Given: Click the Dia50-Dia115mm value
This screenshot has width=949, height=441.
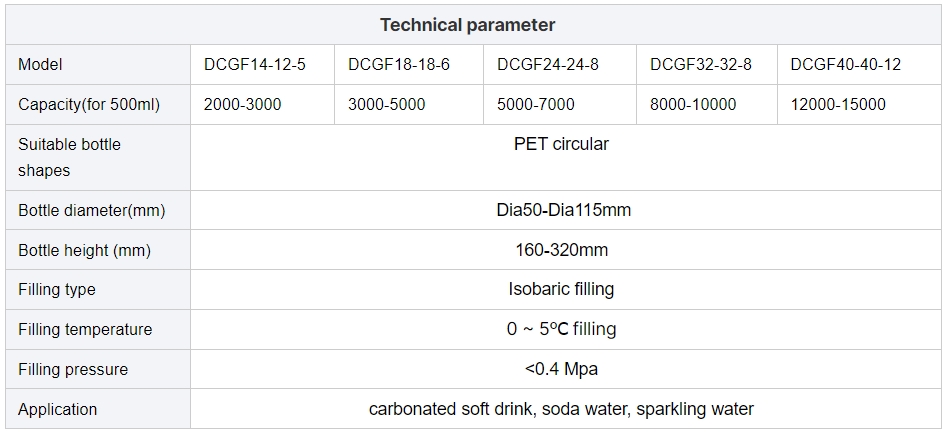Looking at the screenshot, I should pyautogui.click(x=563, y=210).
